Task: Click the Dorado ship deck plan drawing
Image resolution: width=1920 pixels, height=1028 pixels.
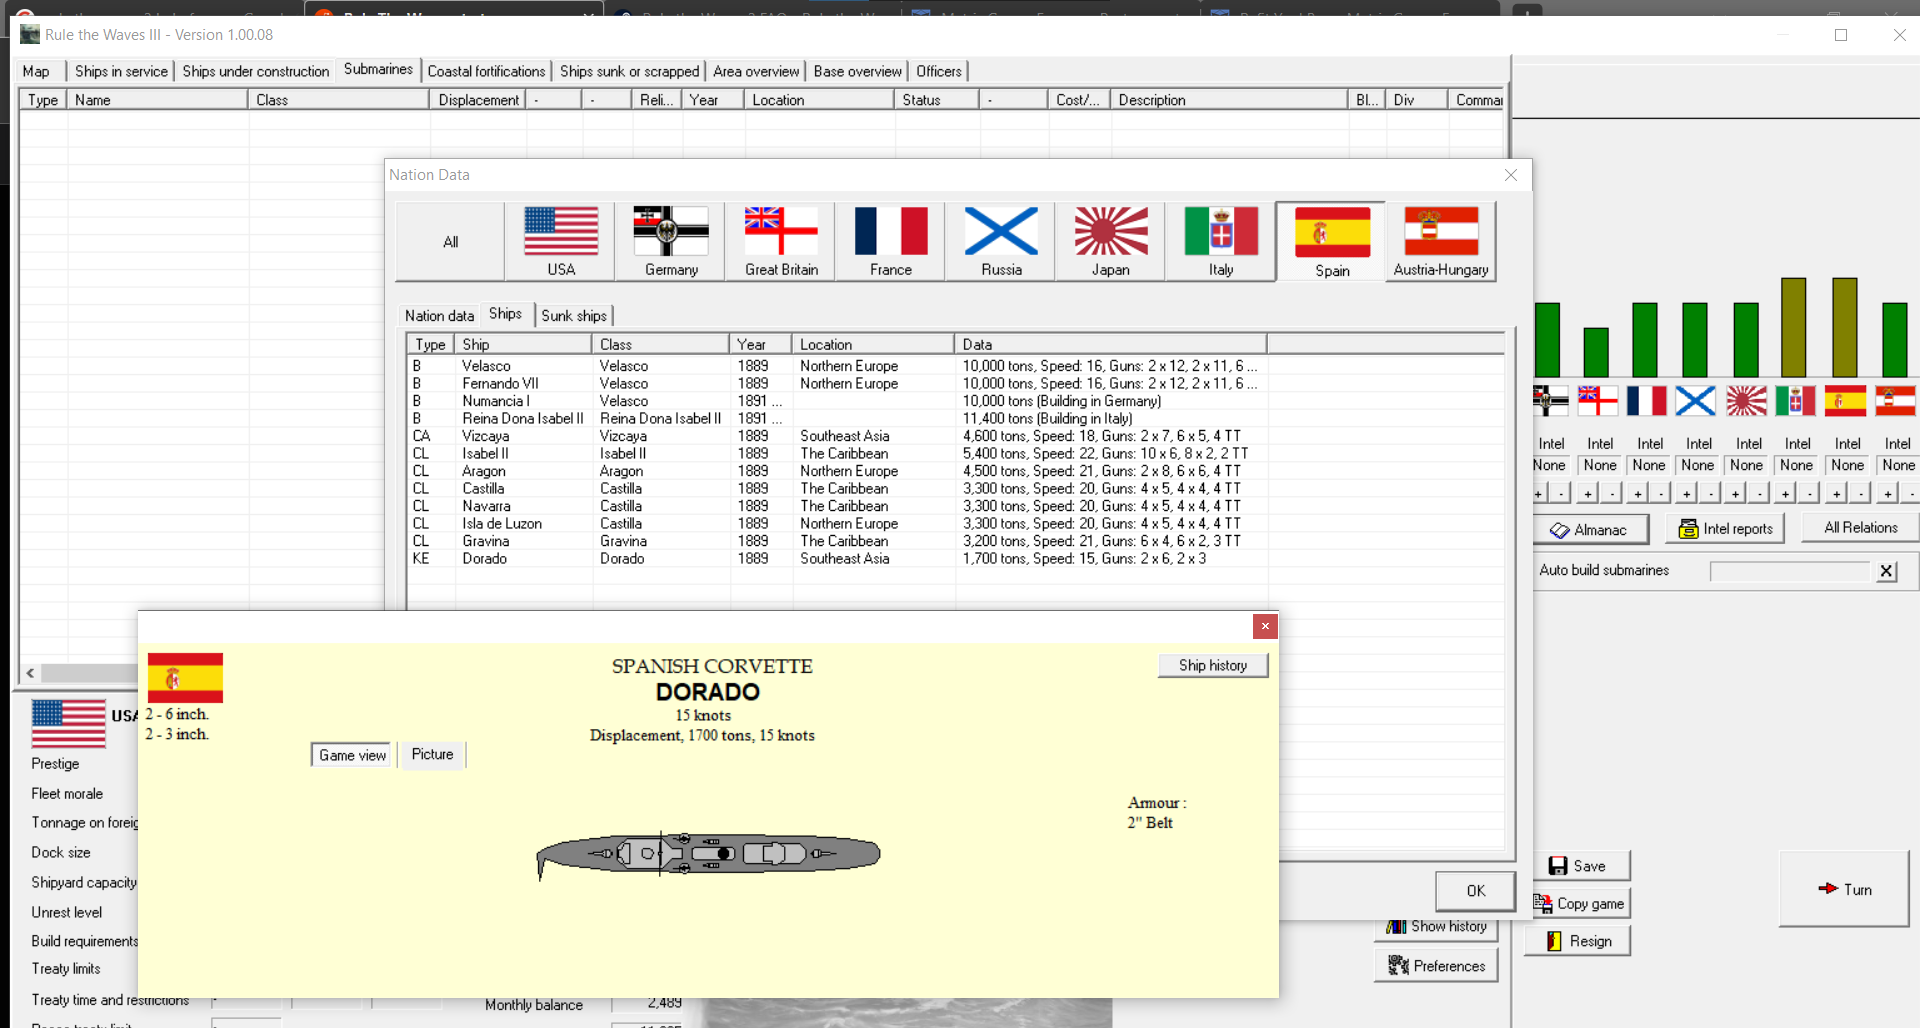Action: click(708, 855)
